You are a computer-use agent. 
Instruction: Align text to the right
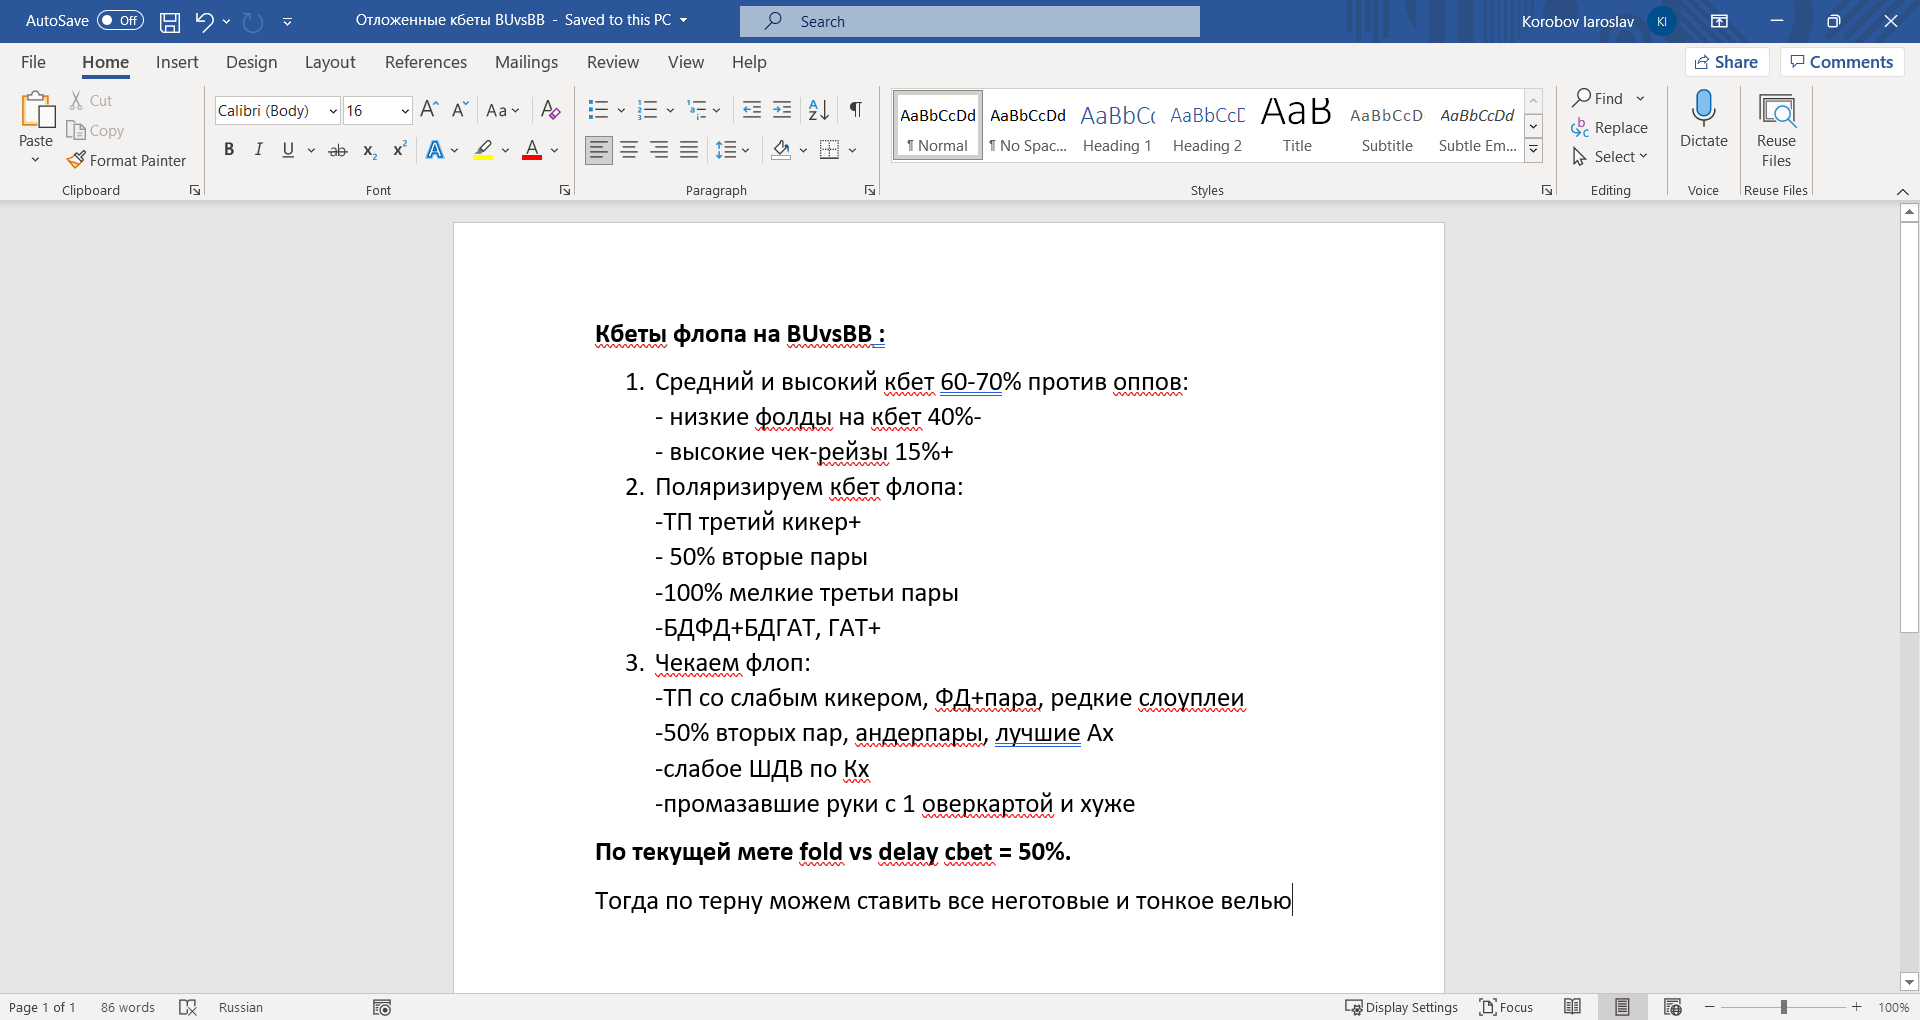(659, 150)
